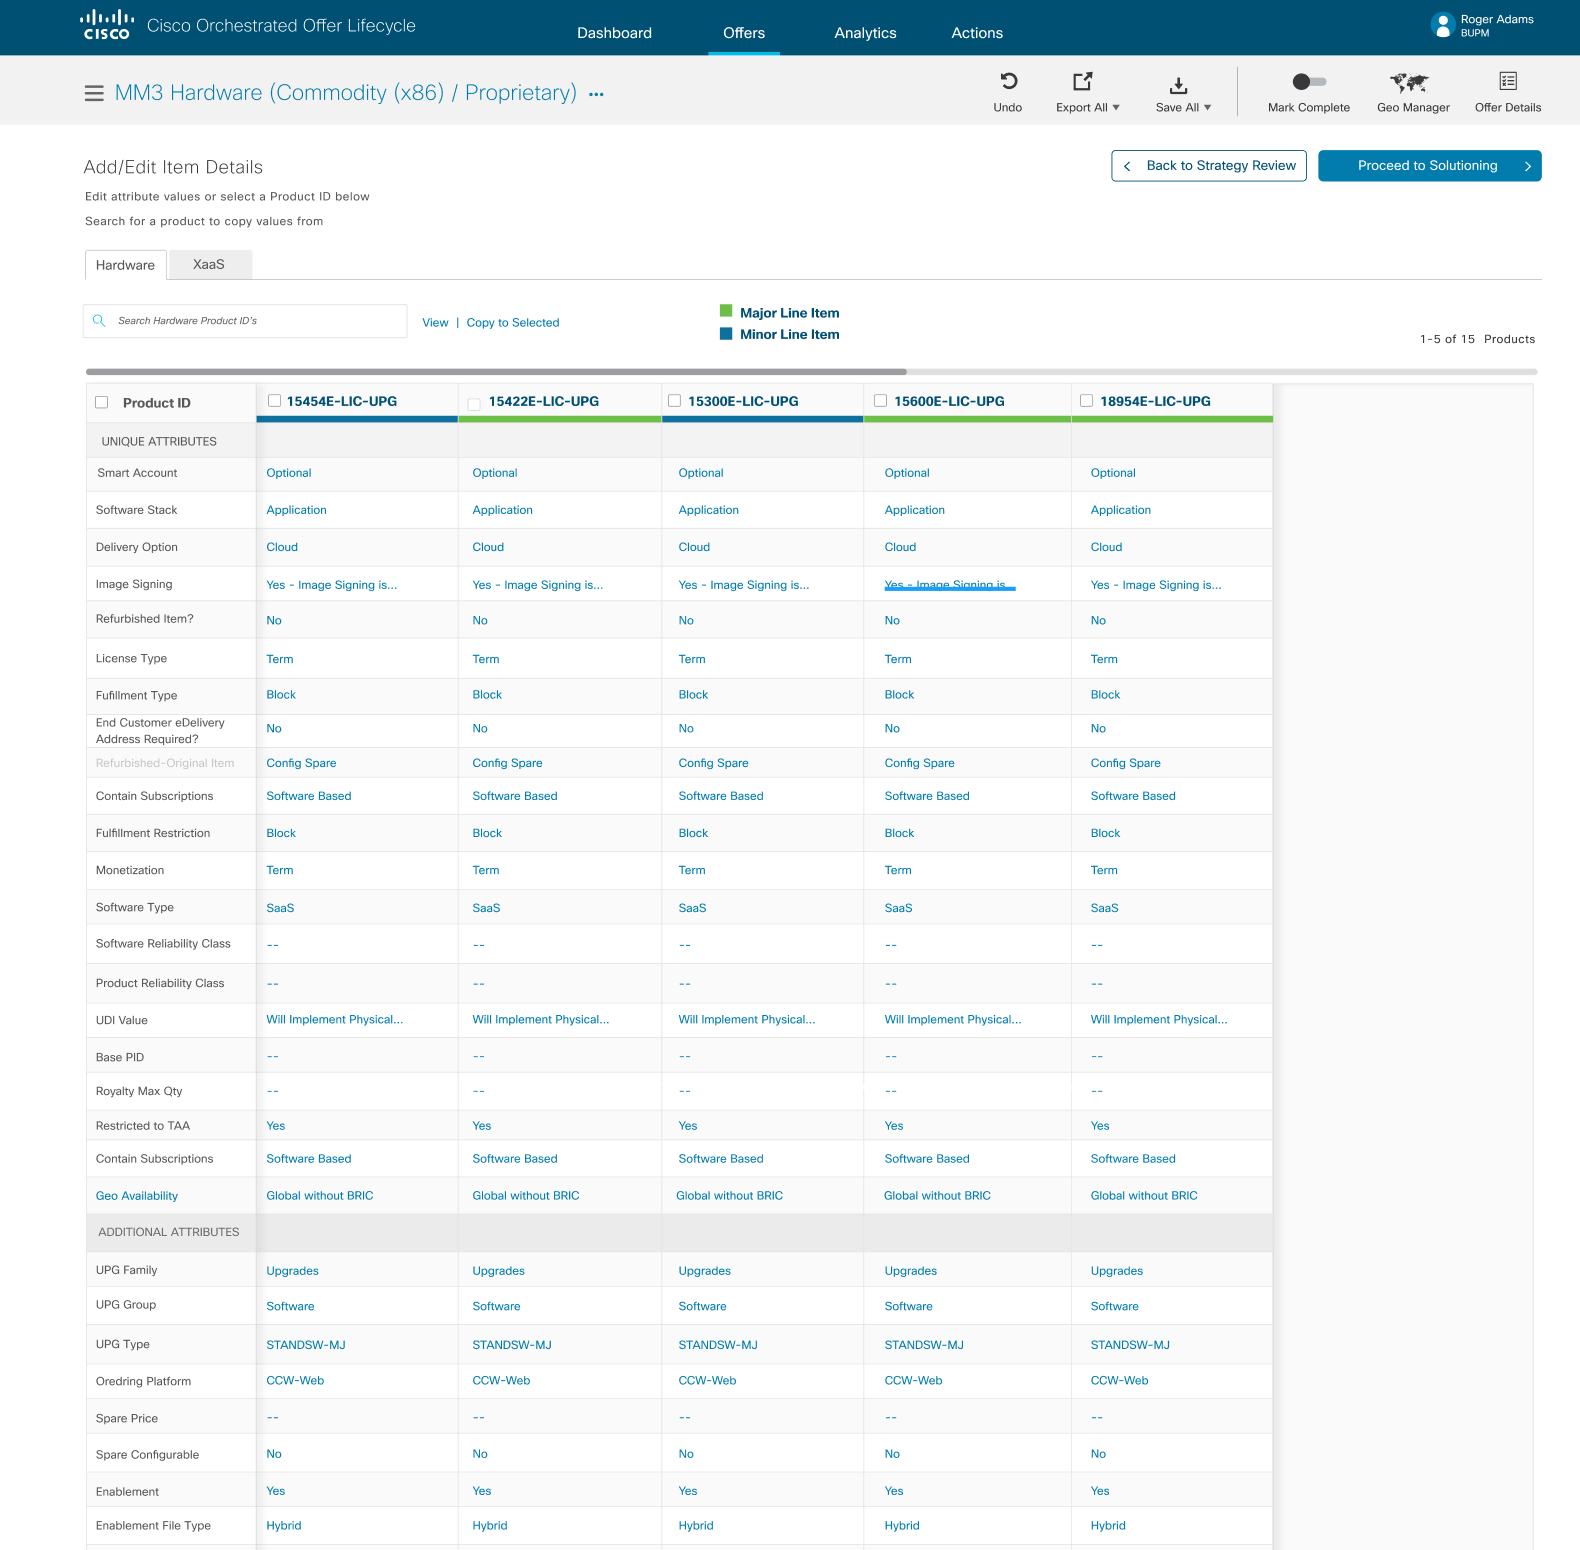Click the Roger Adams user avatar

coord(1442,25)
